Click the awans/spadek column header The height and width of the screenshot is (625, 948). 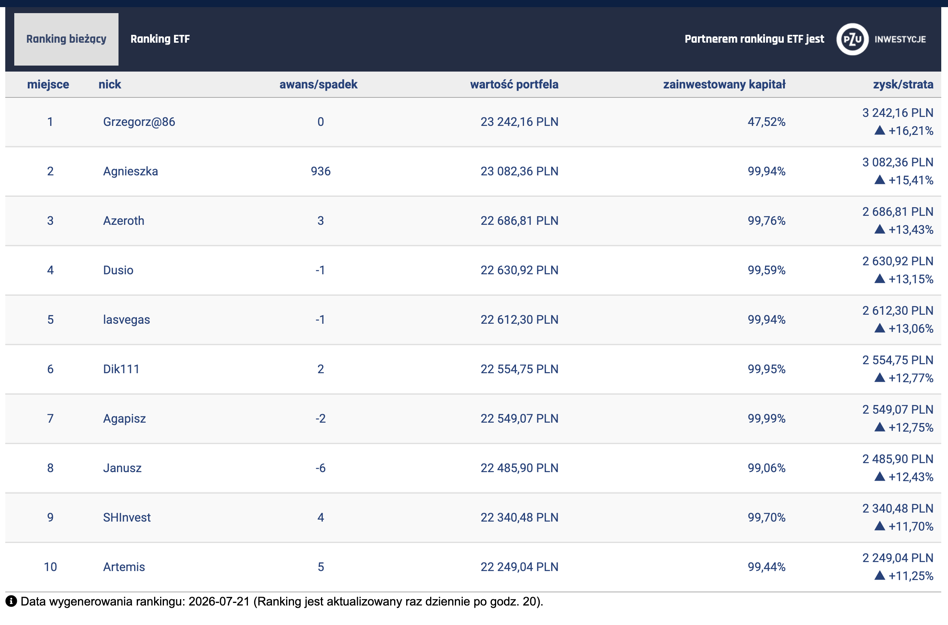click(318, 84)
